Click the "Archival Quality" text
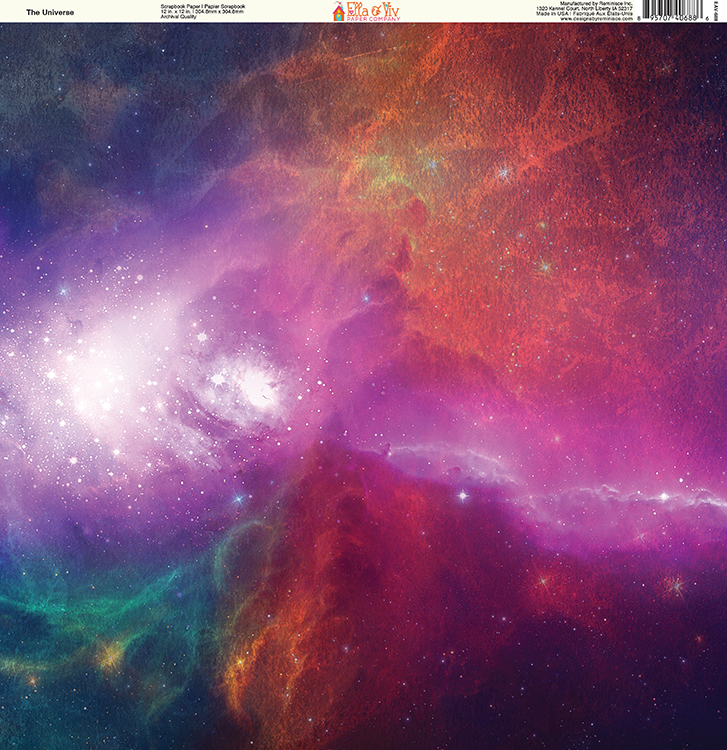The image size is (727, 750). pyautogui.click(x=179, y=16)
